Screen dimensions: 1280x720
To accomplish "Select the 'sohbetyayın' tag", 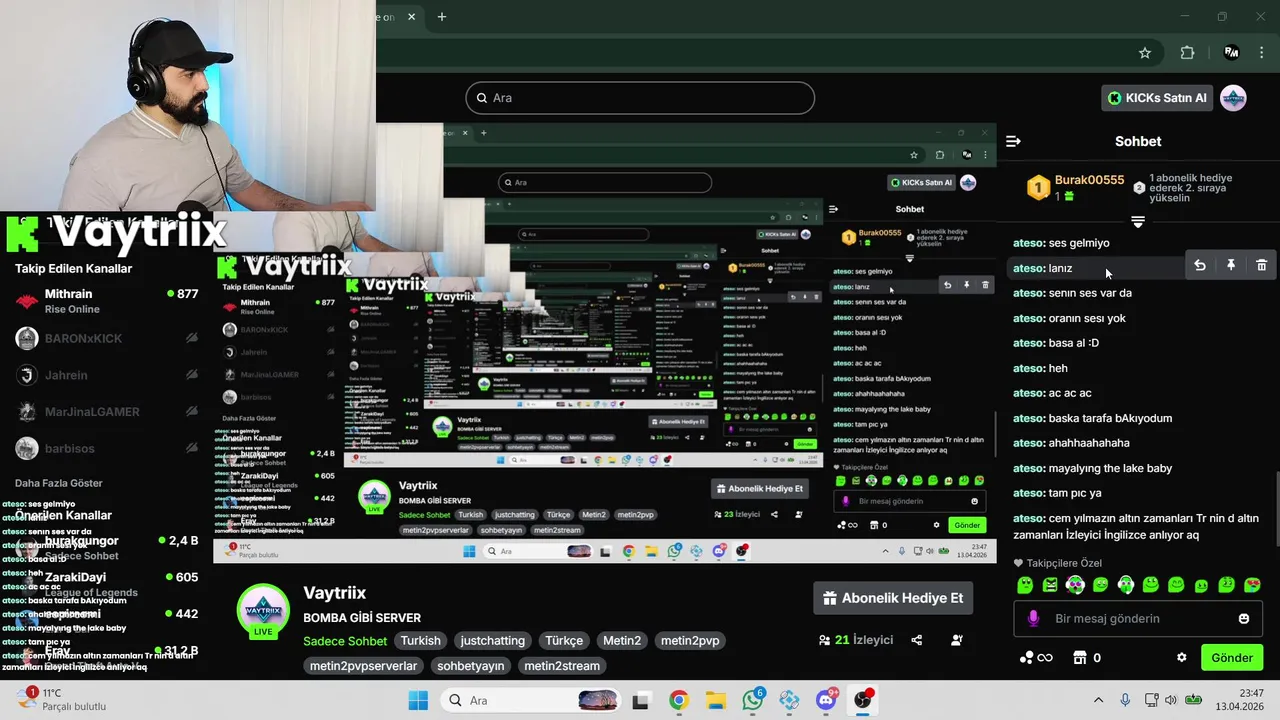I will [x=471, y=666].
